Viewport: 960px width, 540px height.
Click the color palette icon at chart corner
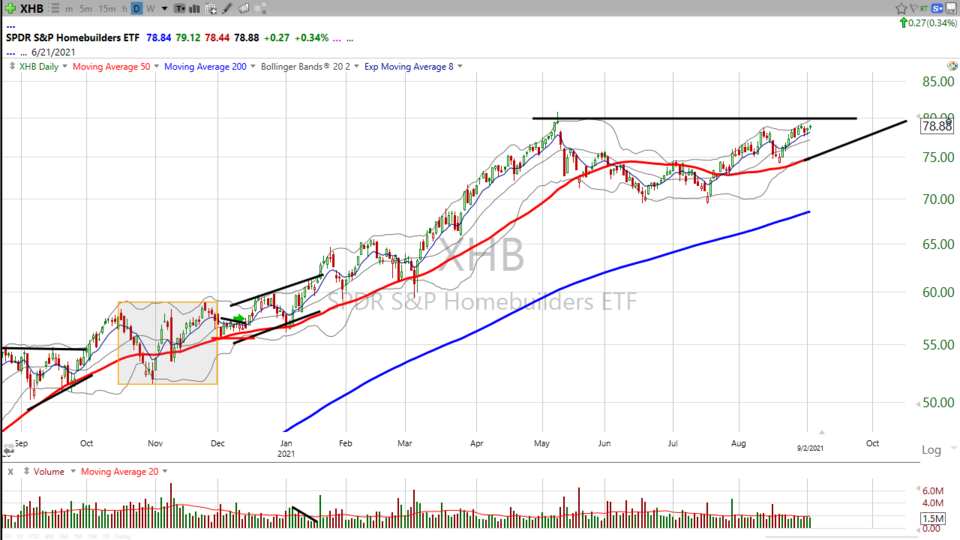(951, 66)
